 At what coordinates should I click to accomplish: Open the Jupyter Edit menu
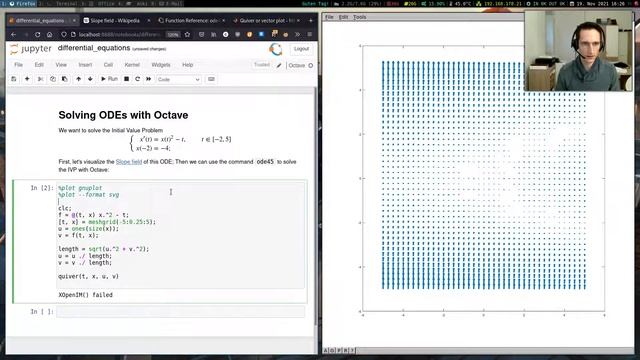39,65
